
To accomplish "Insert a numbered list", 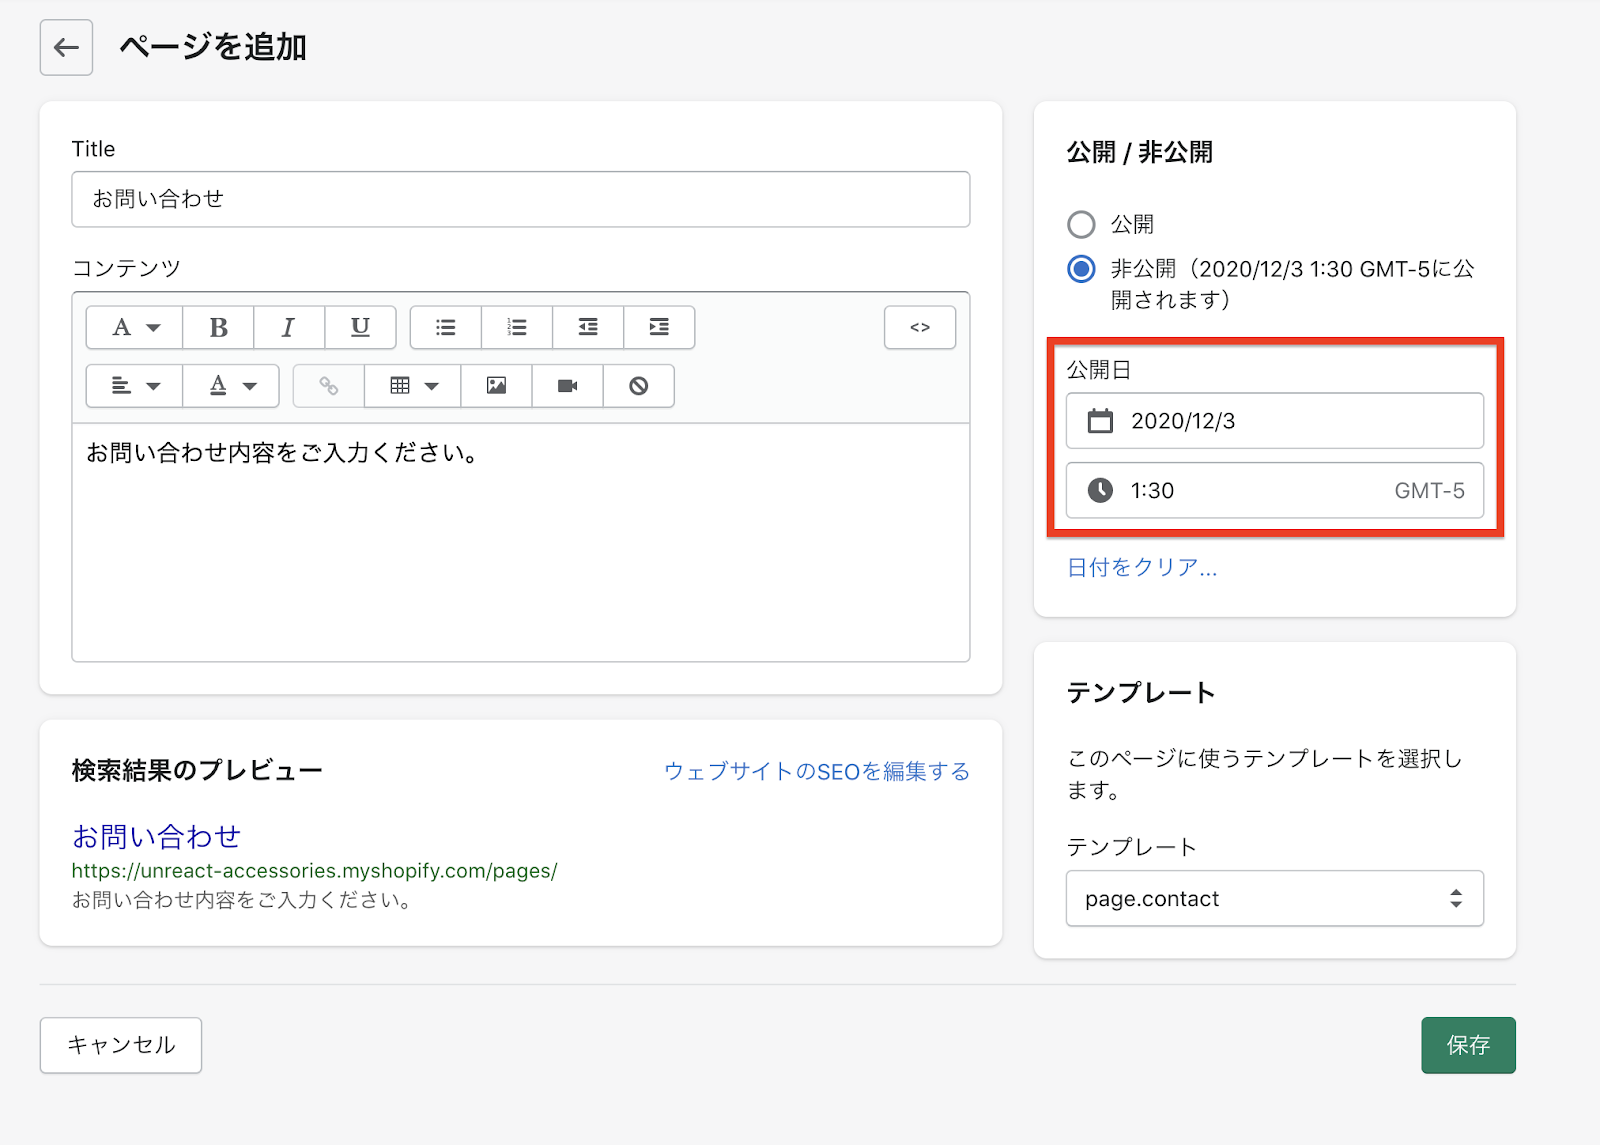I will (x=517, y=327).
